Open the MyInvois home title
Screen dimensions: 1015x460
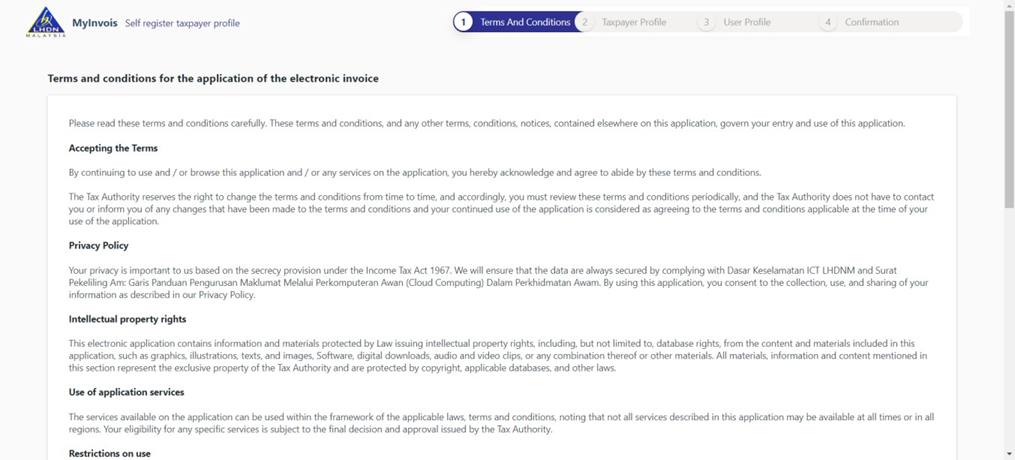pos(95,23)
